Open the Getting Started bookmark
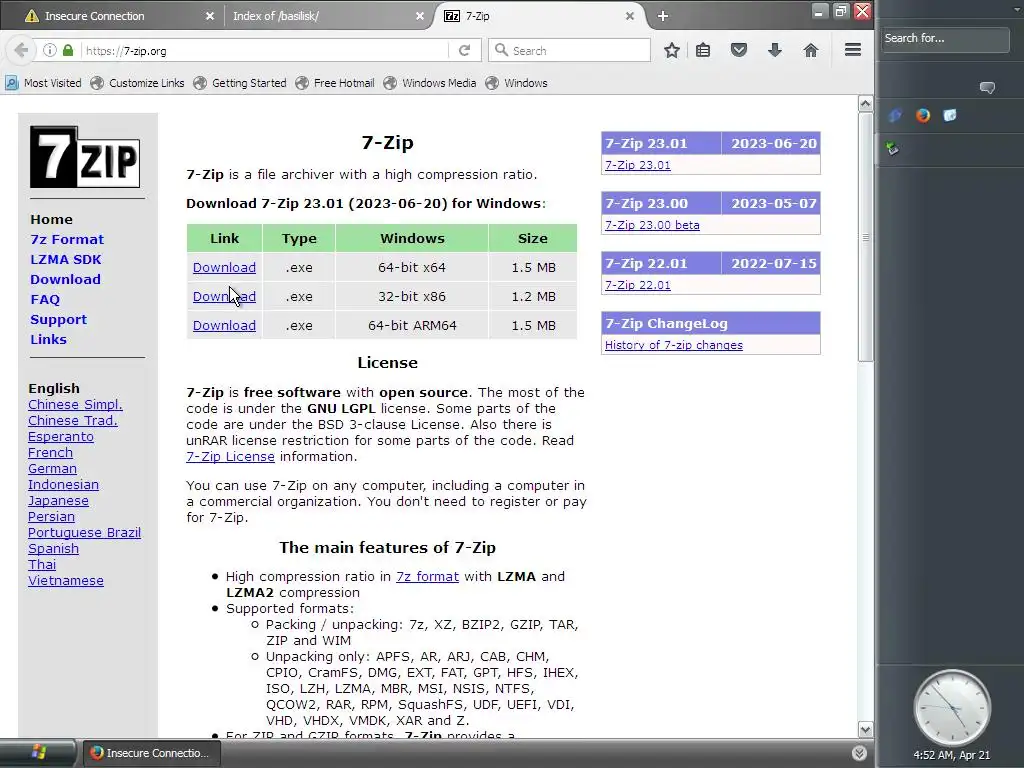The width and height of the screenshot is (1024, 768). click(x=240, y=83)
